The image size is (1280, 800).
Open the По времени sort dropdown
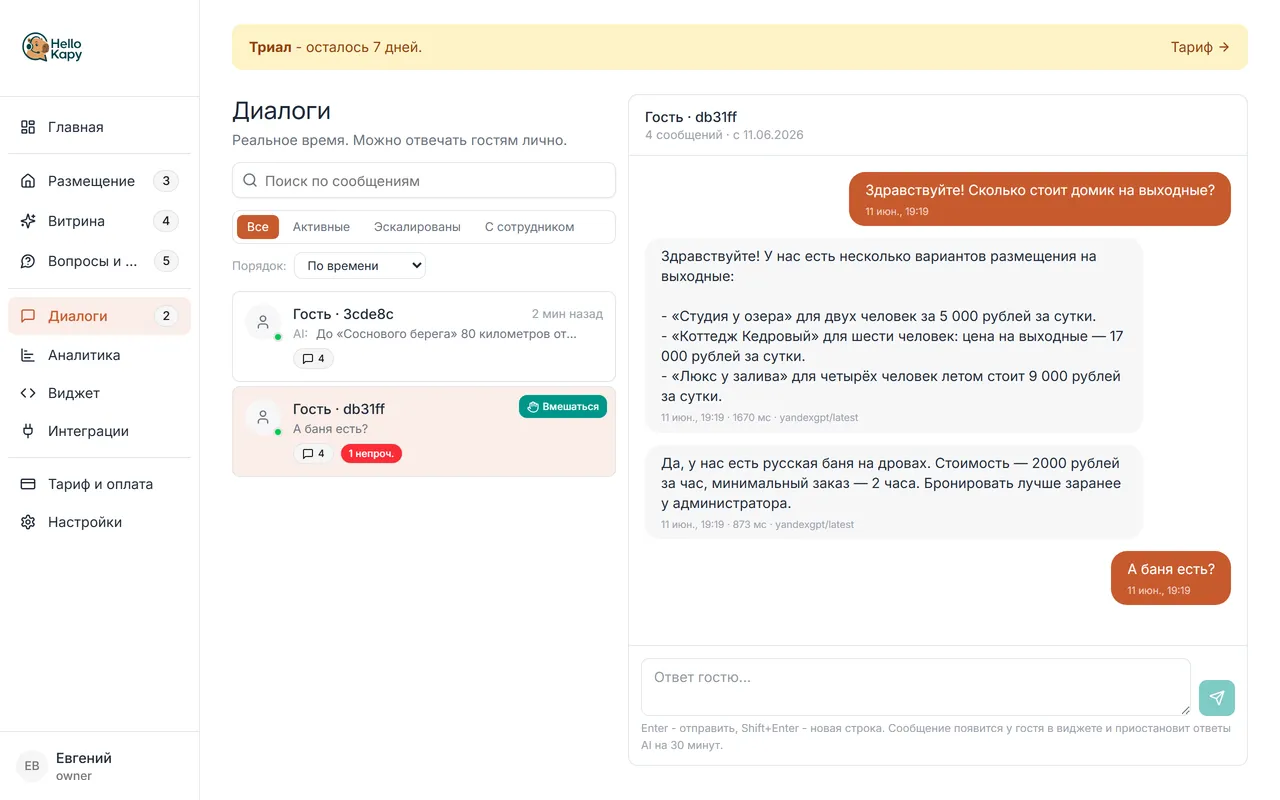(x=360, y=266)
